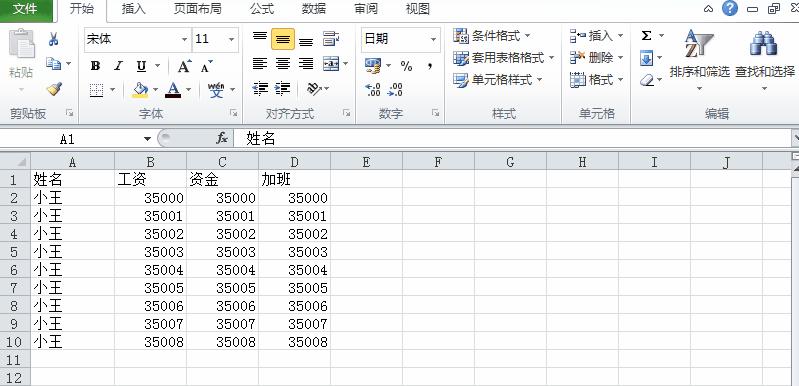
Task: Click the Fill down arrow icon
Action: pos(646,58)
